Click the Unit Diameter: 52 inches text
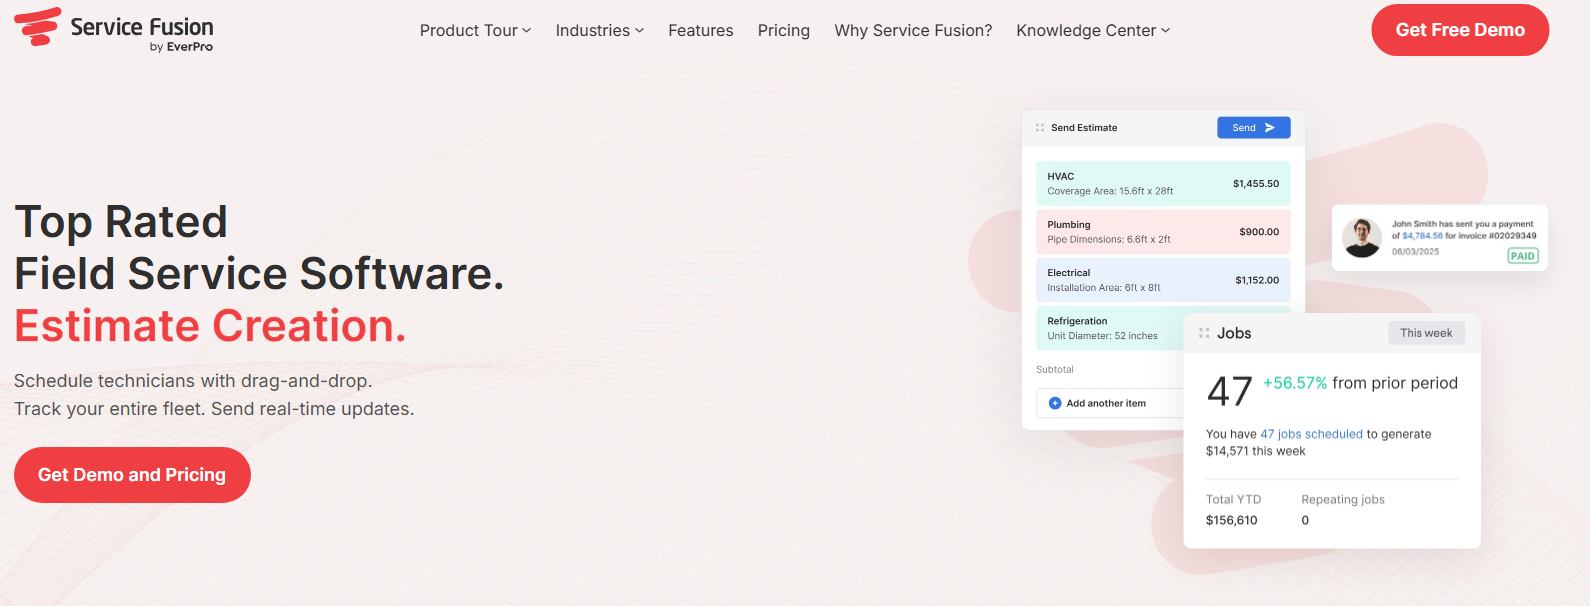This screenshot has height=606, width=1590. [1102, 336]
